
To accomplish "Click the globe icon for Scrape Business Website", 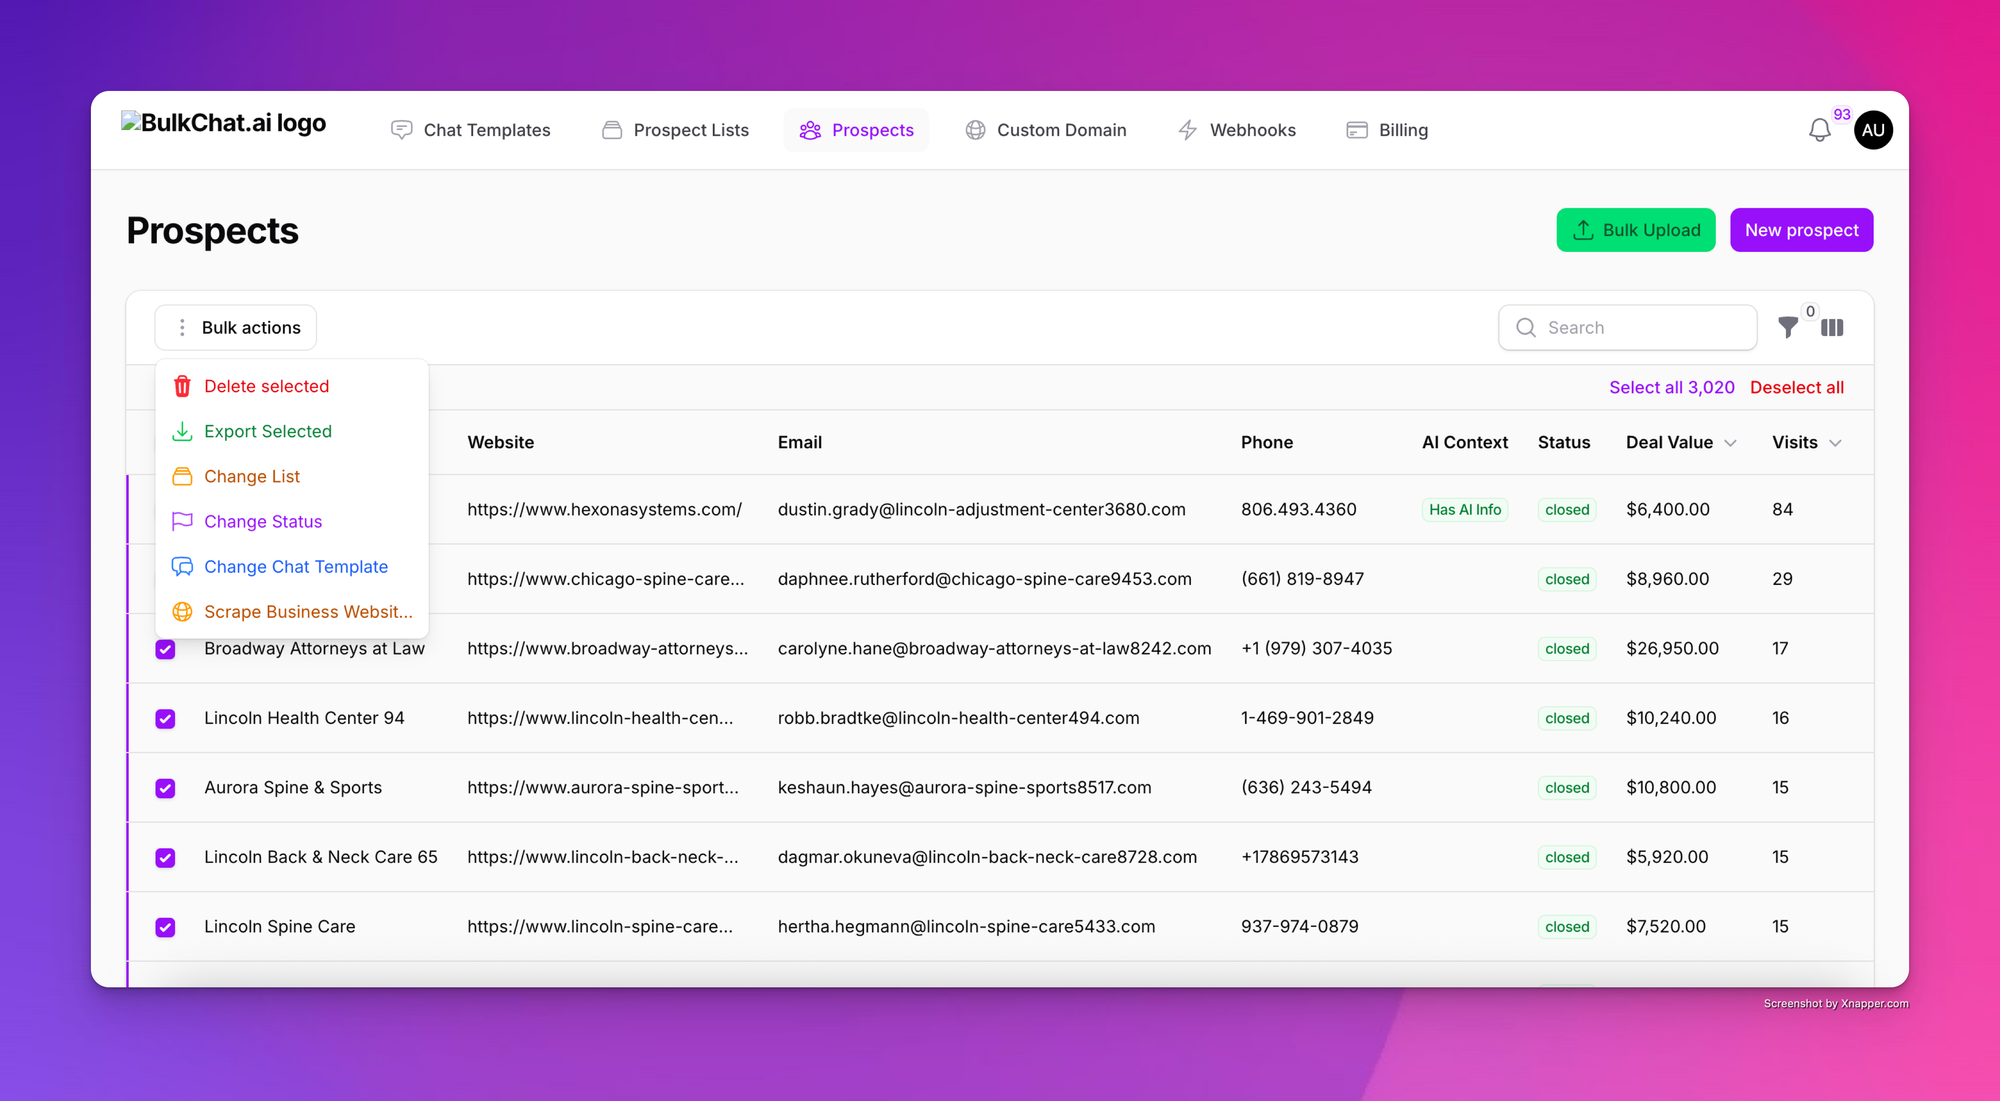I will [182, 612].
